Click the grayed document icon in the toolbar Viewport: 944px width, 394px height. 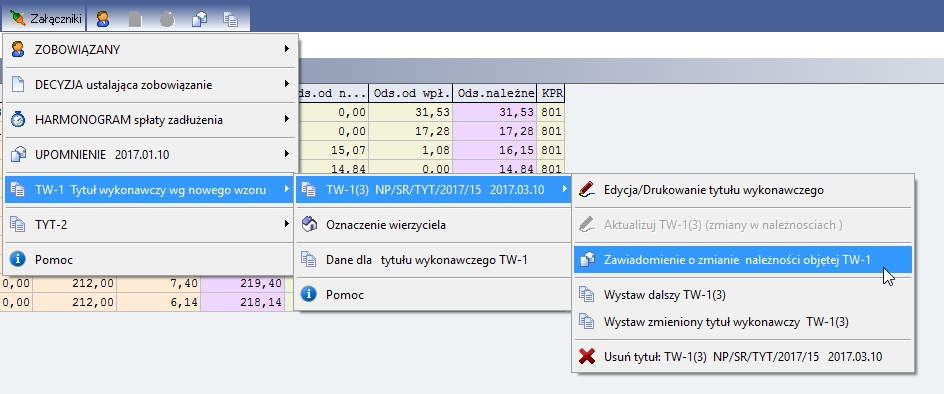[135, 19]
